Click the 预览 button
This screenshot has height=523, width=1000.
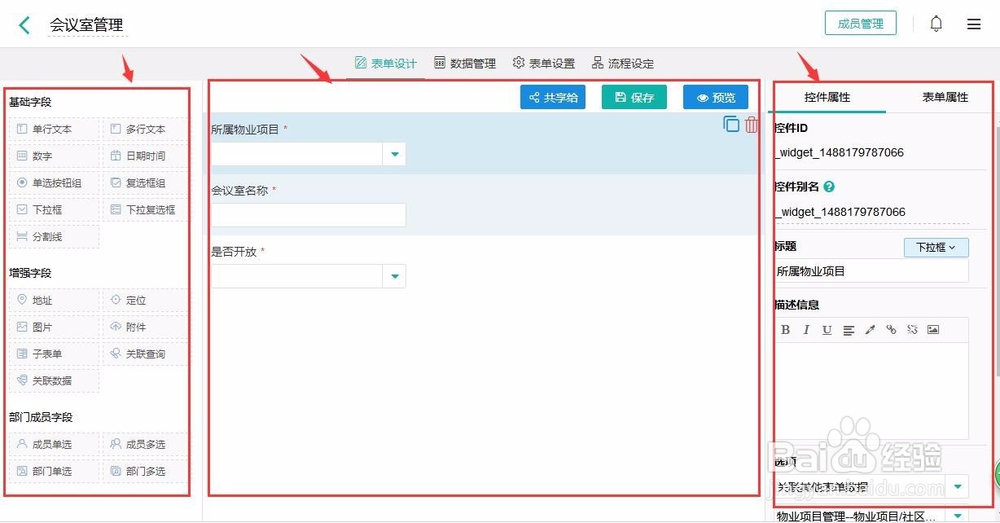716,98
